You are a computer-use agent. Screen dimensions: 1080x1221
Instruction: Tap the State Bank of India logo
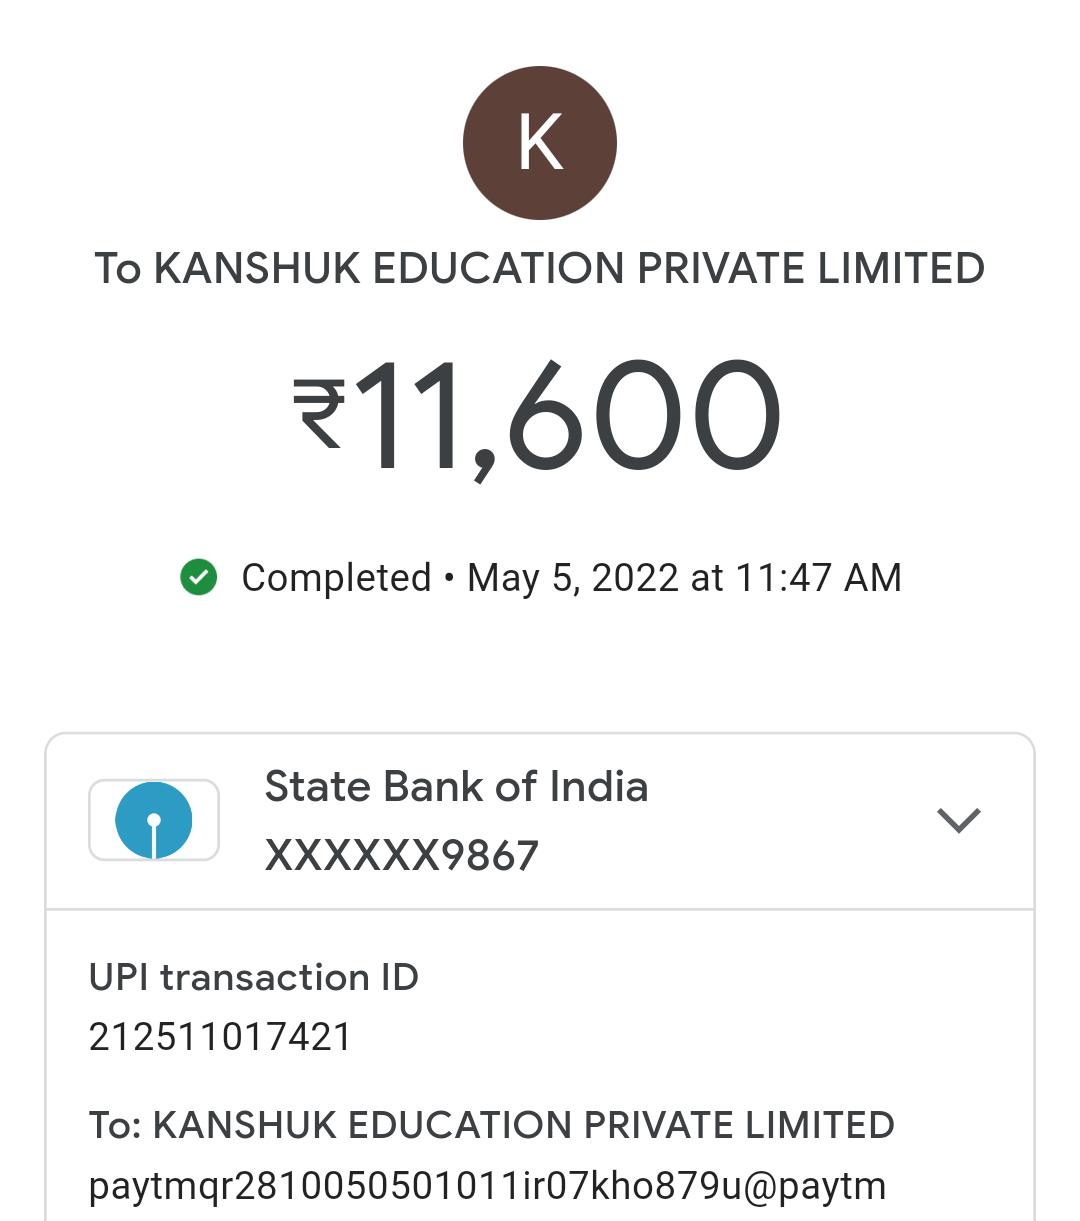coord(154,820)
